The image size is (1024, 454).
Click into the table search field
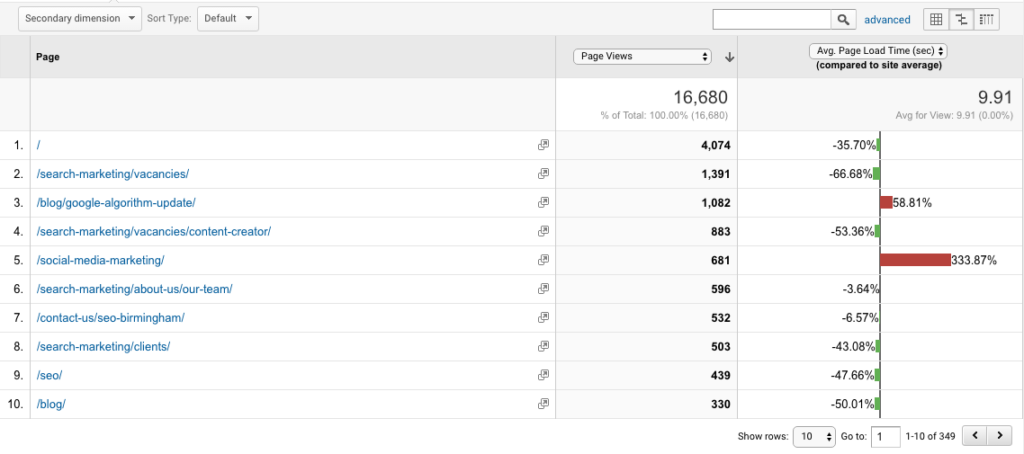[772, 20]
